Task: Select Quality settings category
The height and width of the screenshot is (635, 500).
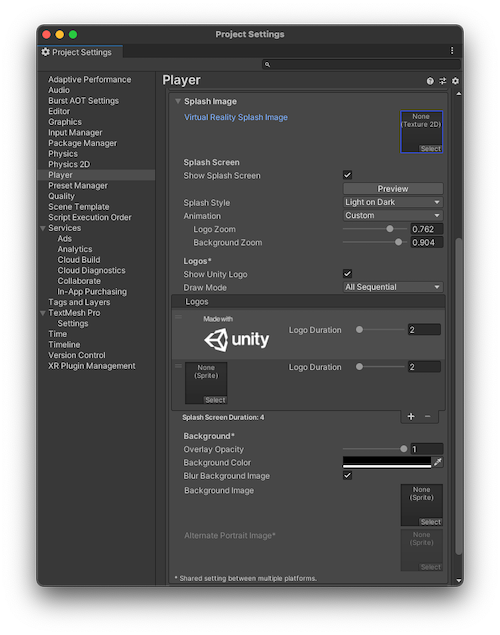Action: pyautogui.click(x=62, y=196)
